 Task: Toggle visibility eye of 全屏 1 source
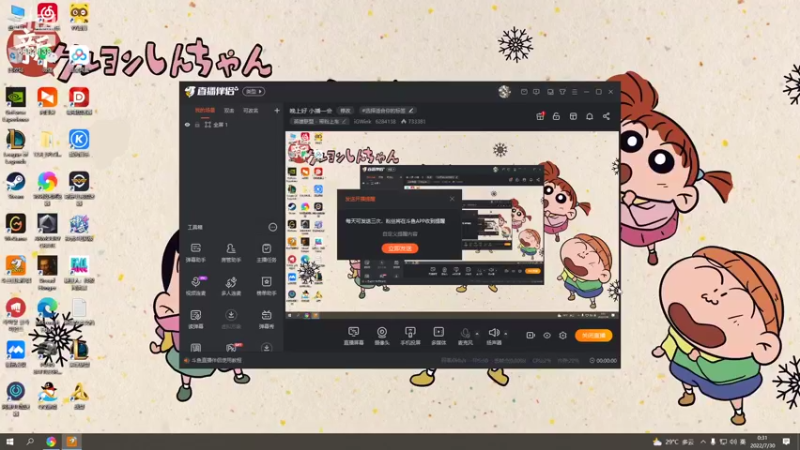[187, 124]
